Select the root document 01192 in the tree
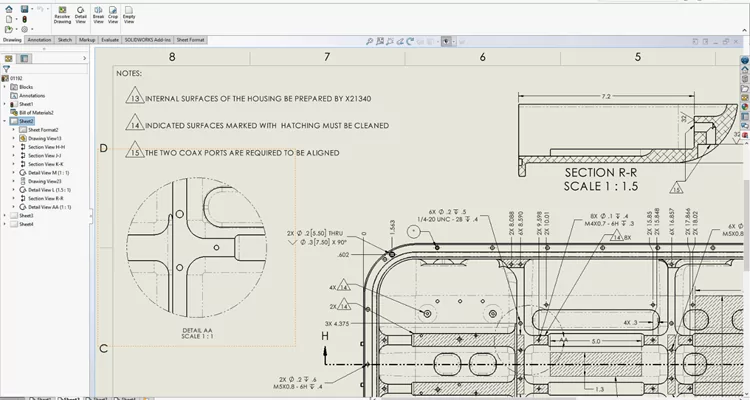The image size is (750, 400). point(12,78)
